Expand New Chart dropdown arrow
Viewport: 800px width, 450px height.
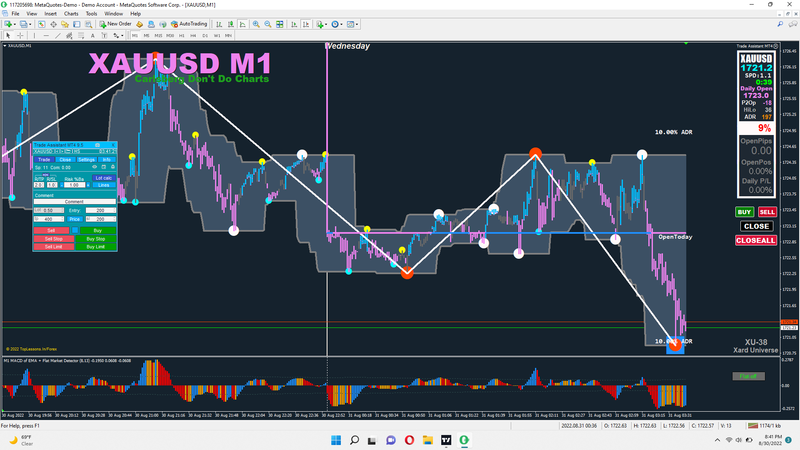pos(15,24)
